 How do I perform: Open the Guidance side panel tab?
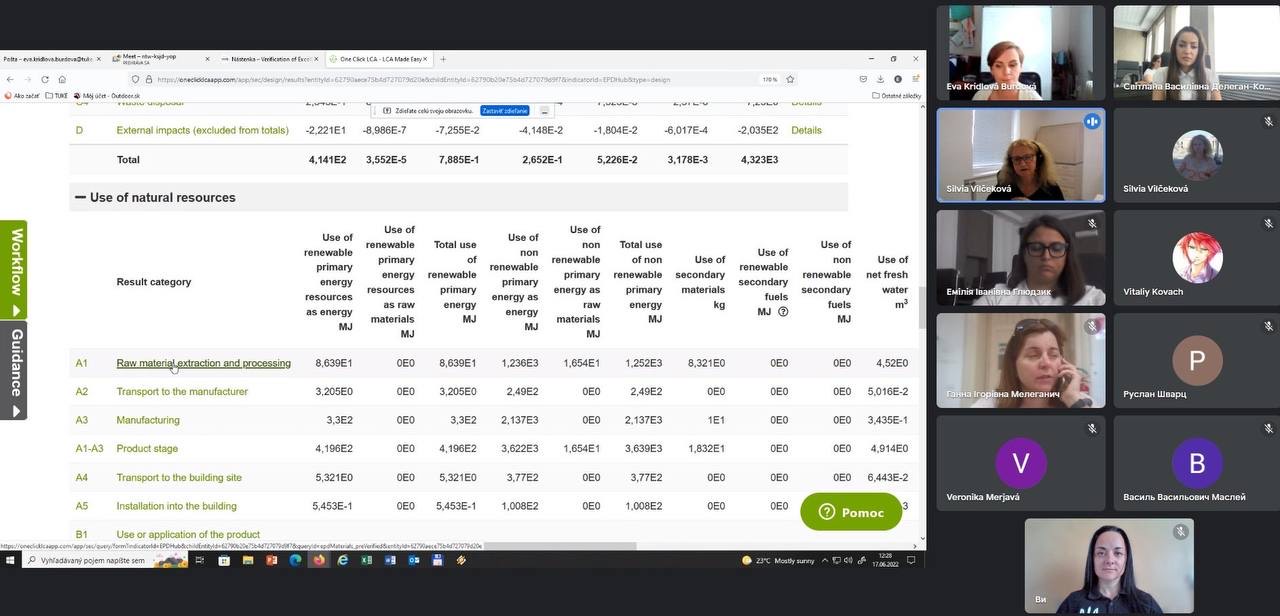[14, 371]
